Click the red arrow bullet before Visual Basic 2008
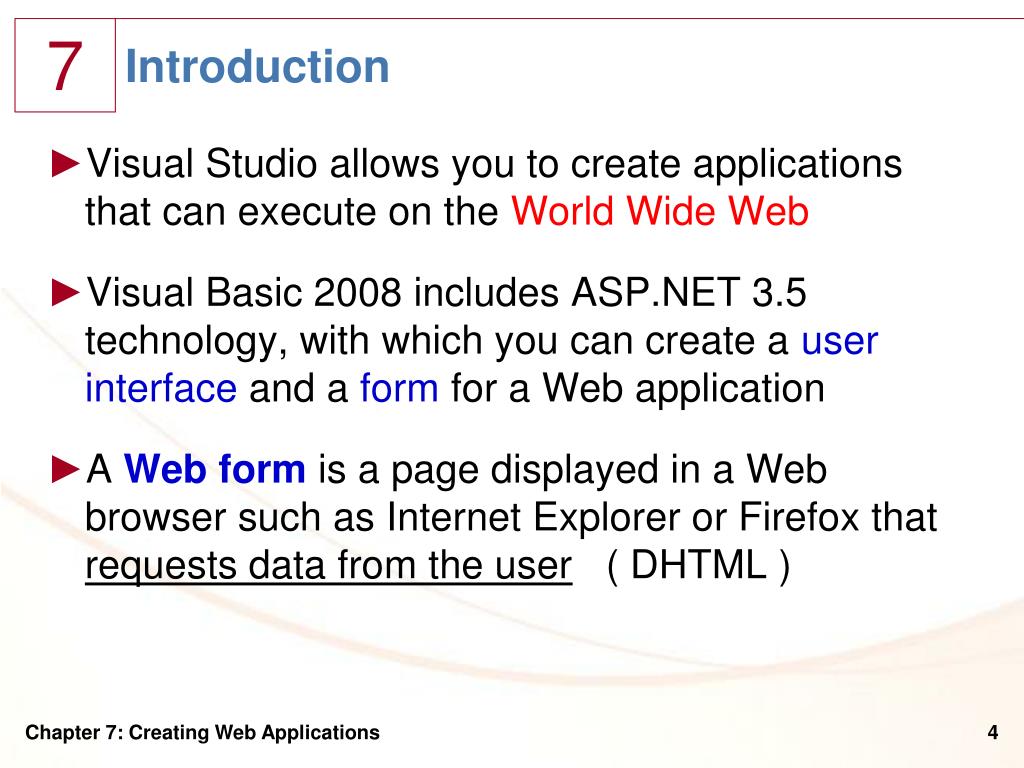This screenshot has height=768, width=1024. pos(66,292)
